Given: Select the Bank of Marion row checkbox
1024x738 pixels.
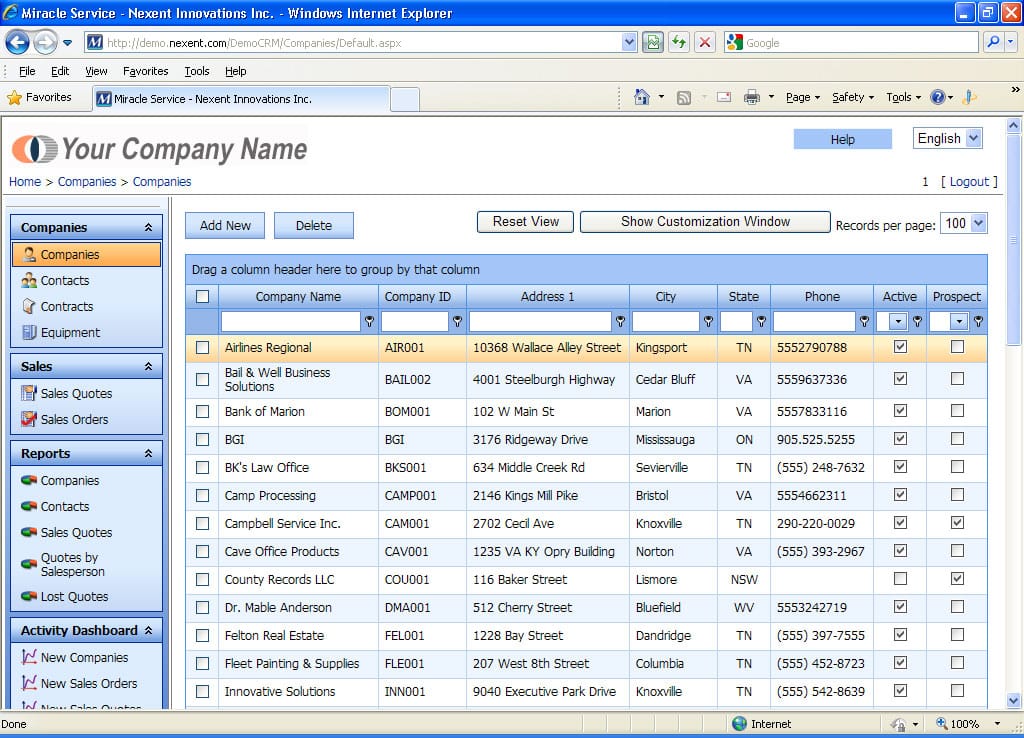Looking at the screenshot, I should coord(202,411).
